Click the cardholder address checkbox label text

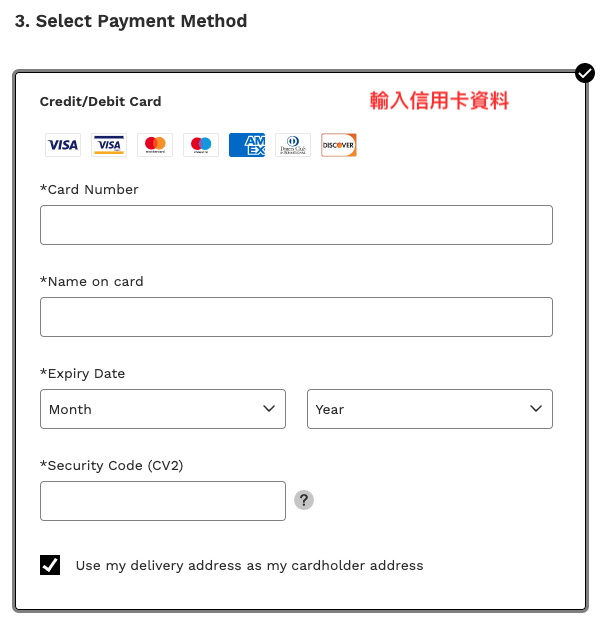pos(249,565)
